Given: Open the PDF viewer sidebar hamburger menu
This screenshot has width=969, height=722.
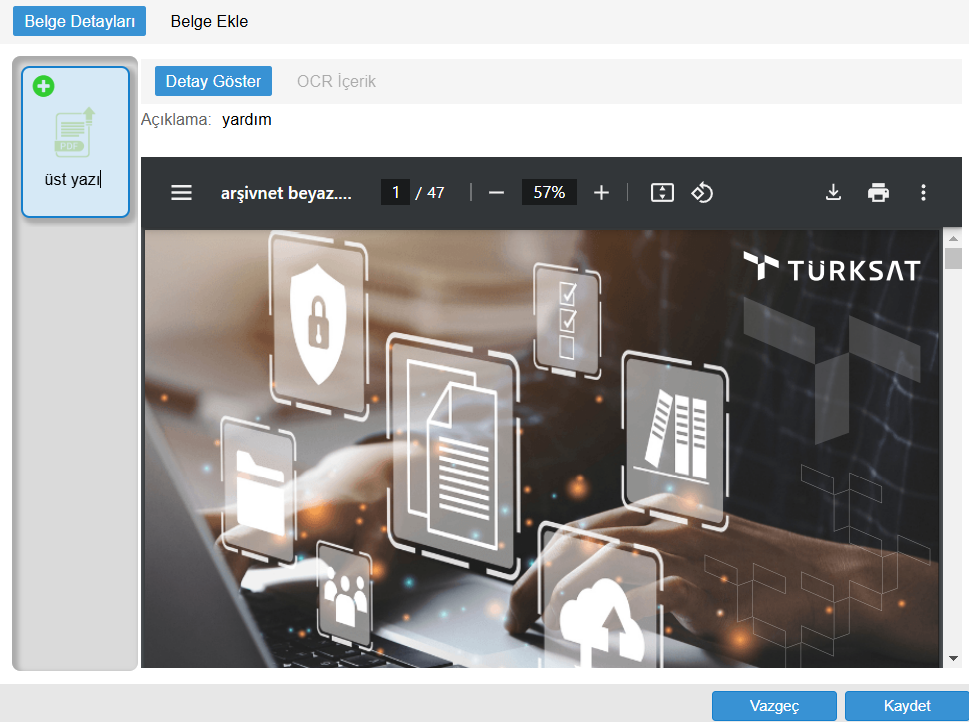Looking at the screenshot, I should [x=181, y=193].
